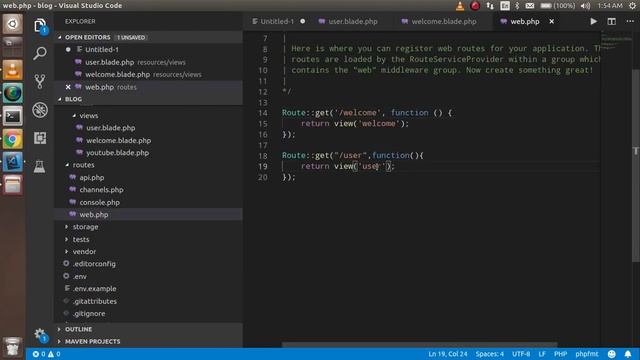Image resolution: width=640 pixels, height=360 pixels.
Task: Change language mode via PHP
Action: click(x=560, y=354)
